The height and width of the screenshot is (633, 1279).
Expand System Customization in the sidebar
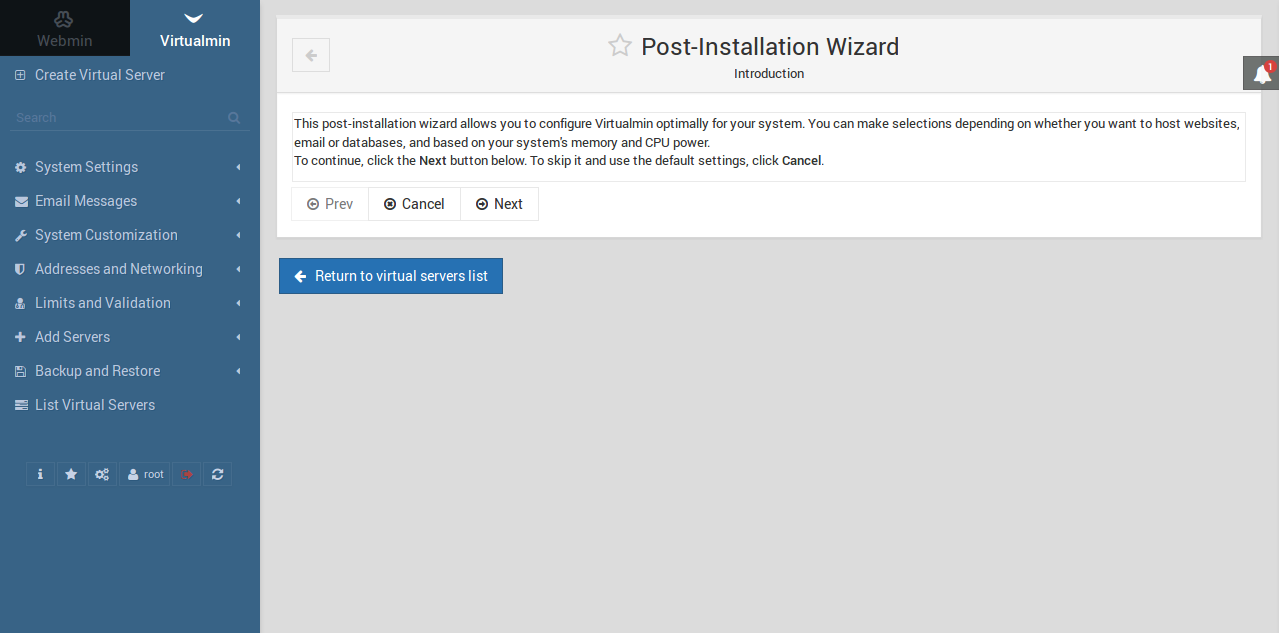click(130, 235)
